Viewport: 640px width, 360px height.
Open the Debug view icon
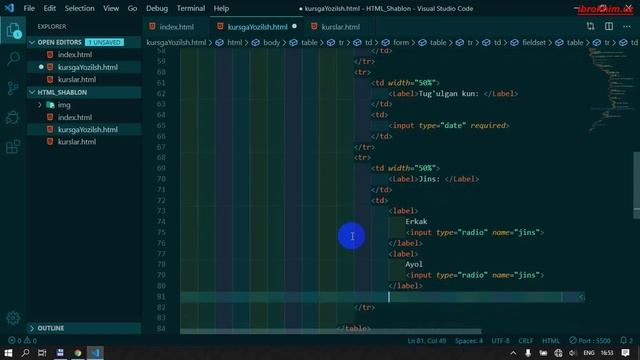click(x=13, y=118)
